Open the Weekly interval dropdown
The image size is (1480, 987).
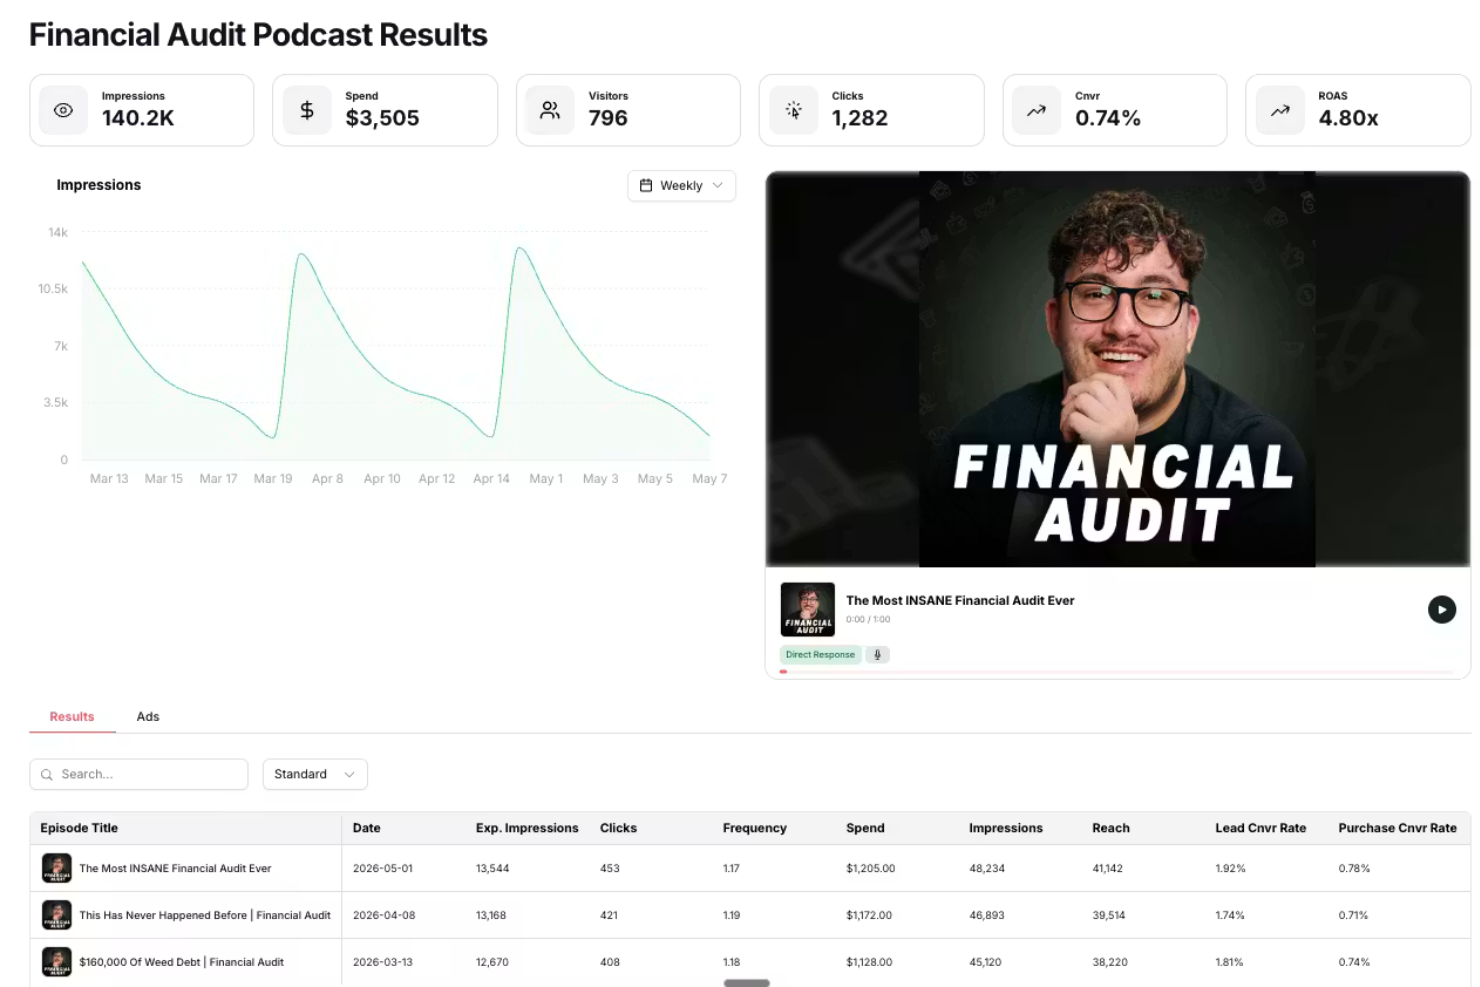coord(682,185)
